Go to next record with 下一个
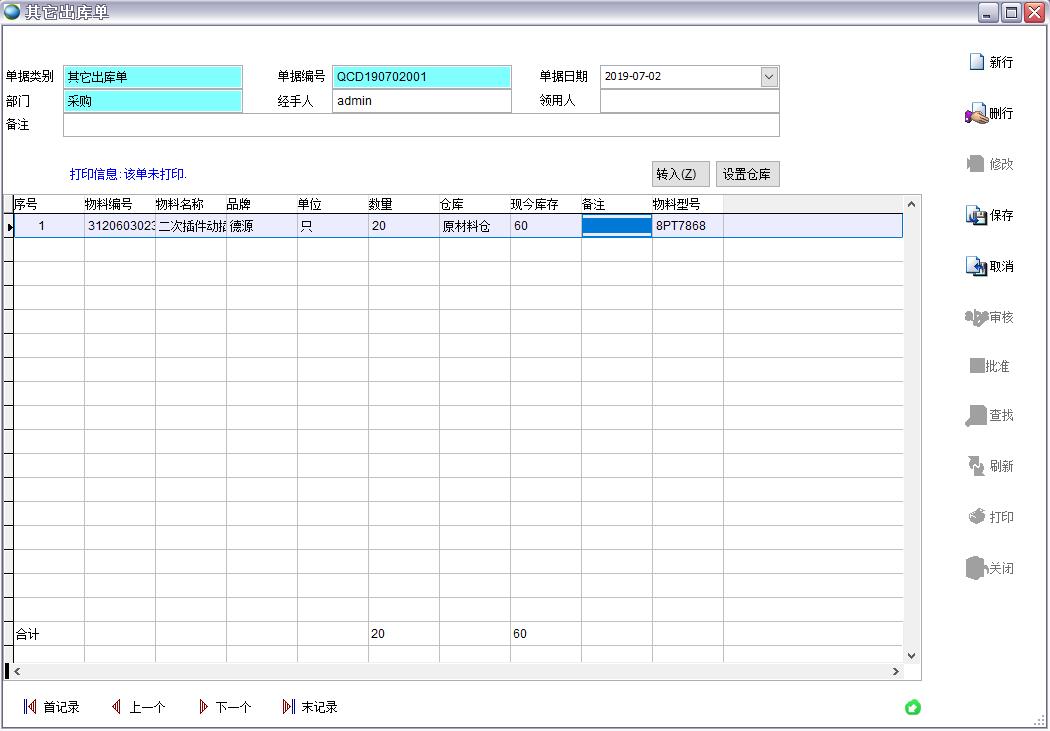The image size is (1050, 731). click(225, 707)
